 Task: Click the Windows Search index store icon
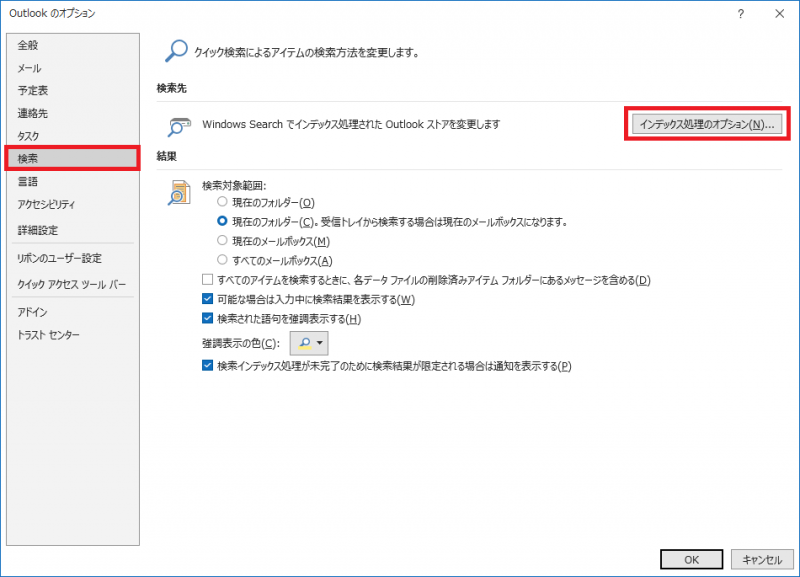[179, 126]
